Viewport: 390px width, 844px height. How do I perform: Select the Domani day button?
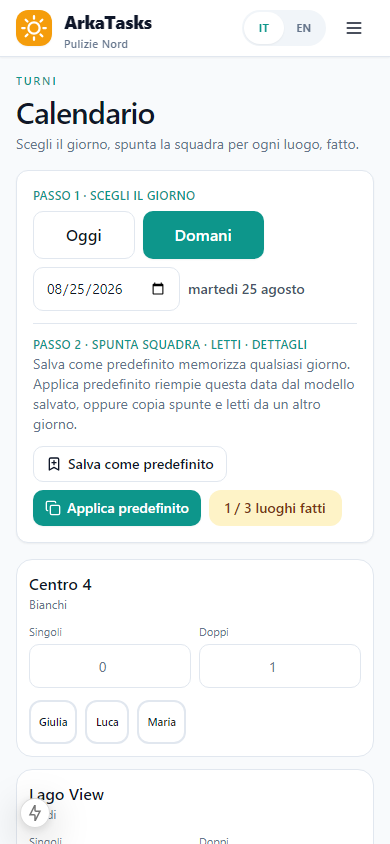(203, 235)
